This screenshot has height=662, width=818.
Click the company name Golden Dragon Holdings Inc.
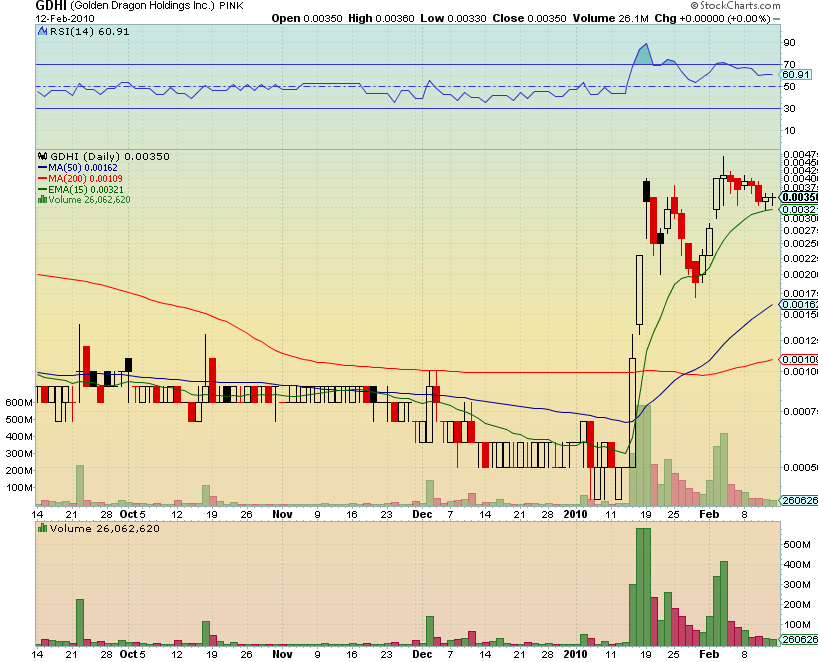click(x=142, y=6)
